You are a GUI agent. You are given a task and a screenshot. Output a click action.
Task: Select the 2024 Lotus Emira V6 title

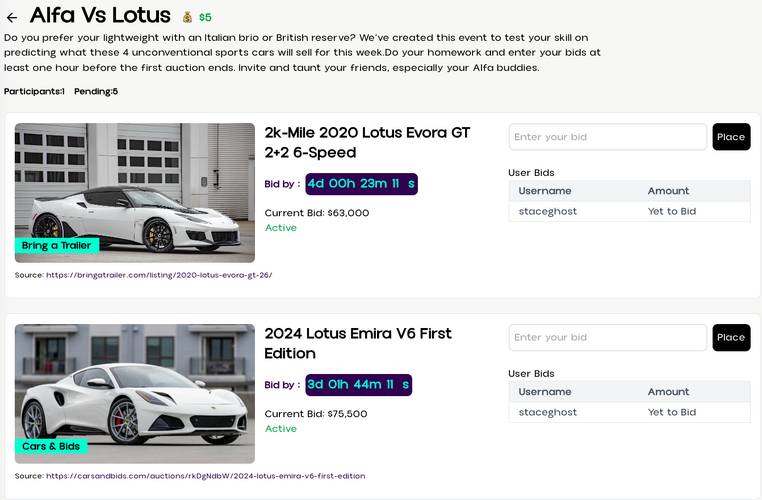(358, 343)
